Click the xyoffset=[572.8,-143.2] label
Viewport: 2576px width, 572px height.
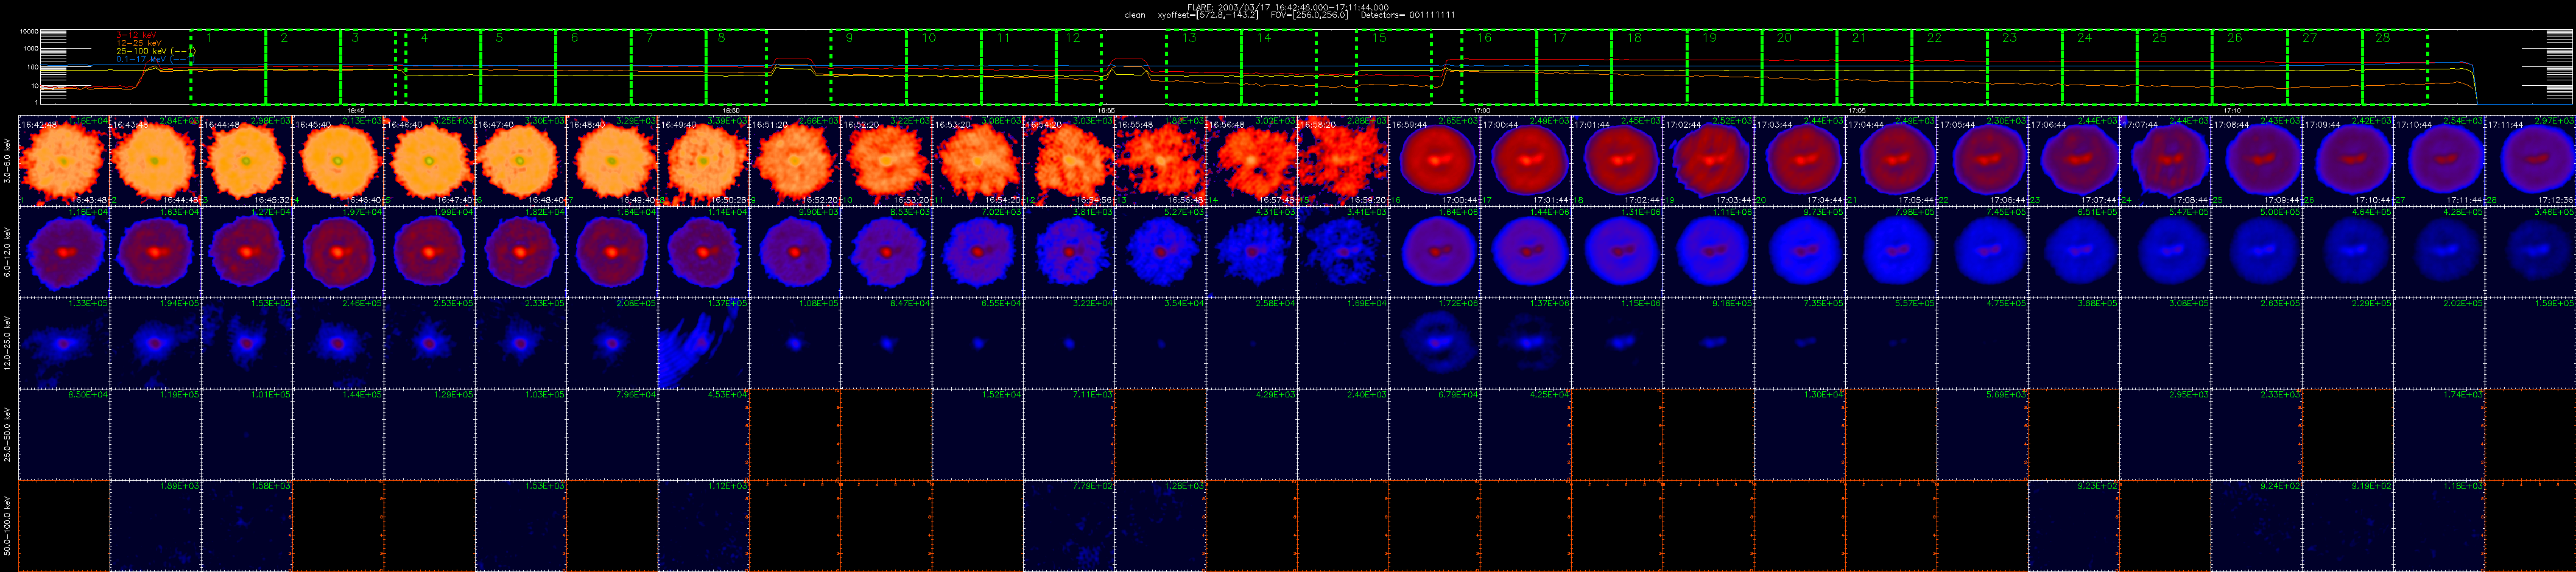pyautogui.click(x=1209, y=15)
